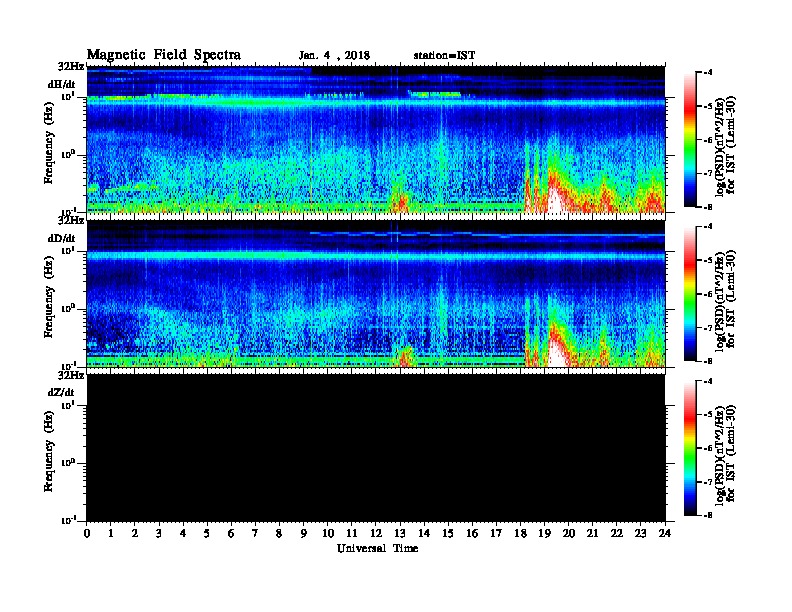This screenshot has width=792, height=612.
Task: Click hour '18' on the time axis
Action: pos(520,534)
